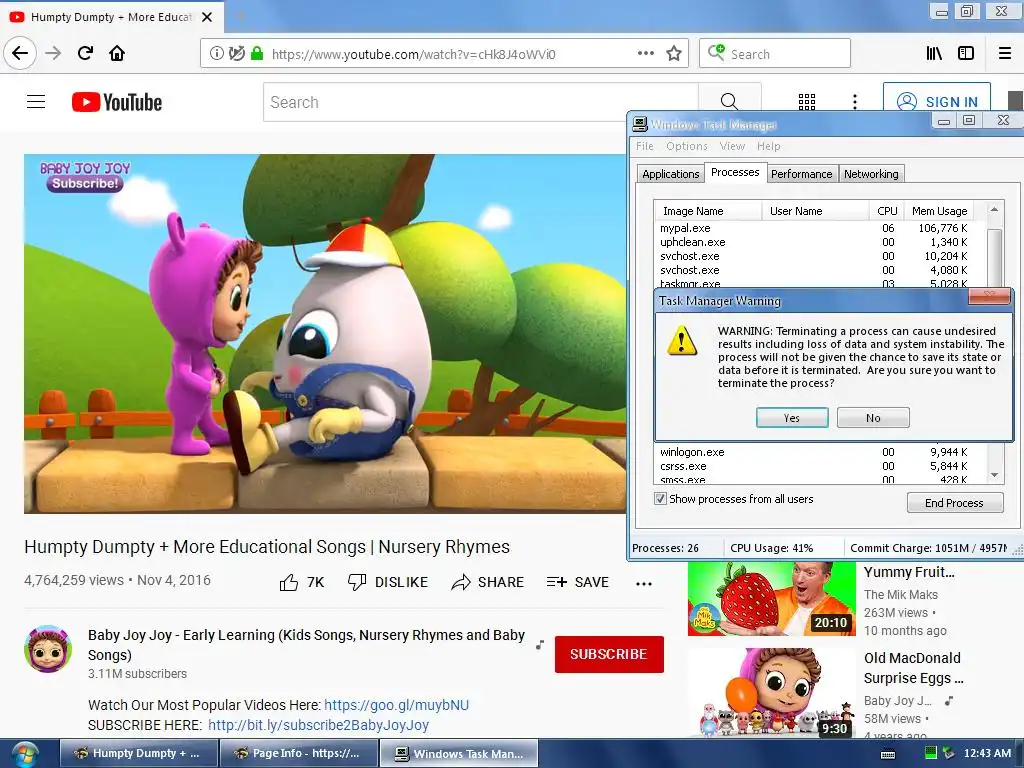
Task: Go back using the browser back arrow
Action: [20, 53]
